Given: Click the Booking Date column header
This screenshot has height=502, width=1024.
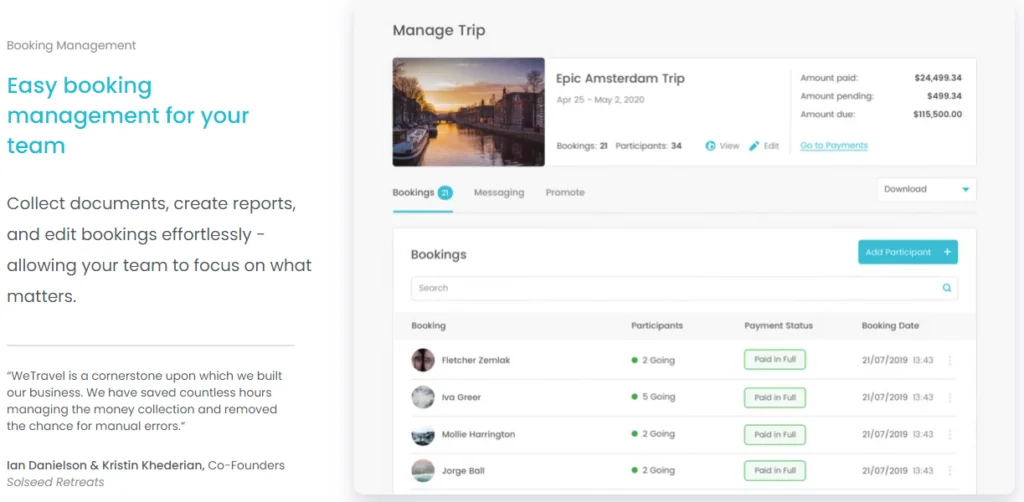Looking at the screenshot, I should pos(890,326).
